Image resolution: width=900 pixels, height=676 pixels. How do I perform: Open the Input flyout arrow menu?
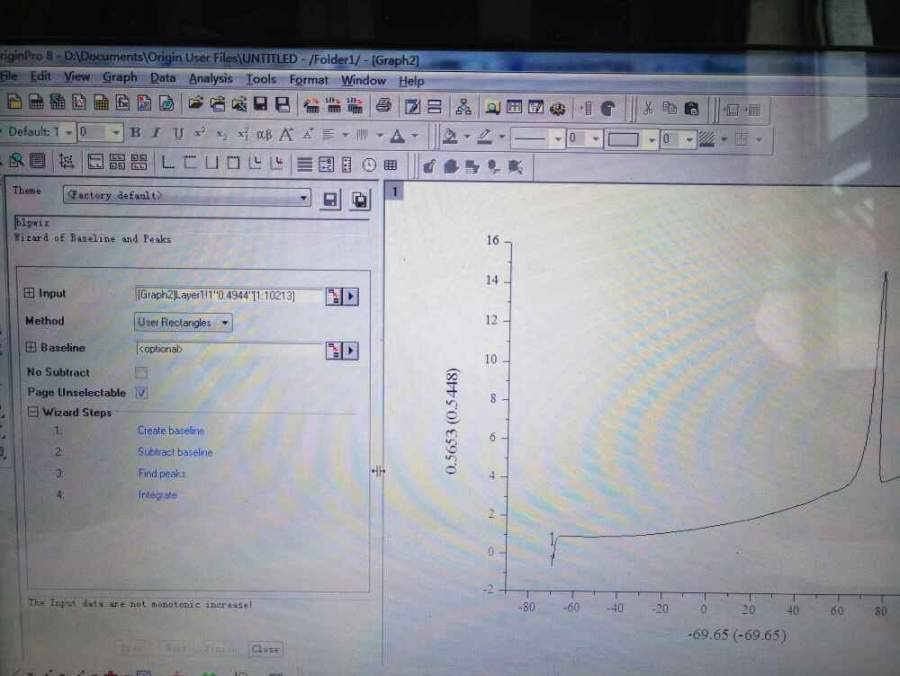coord(351,297)
